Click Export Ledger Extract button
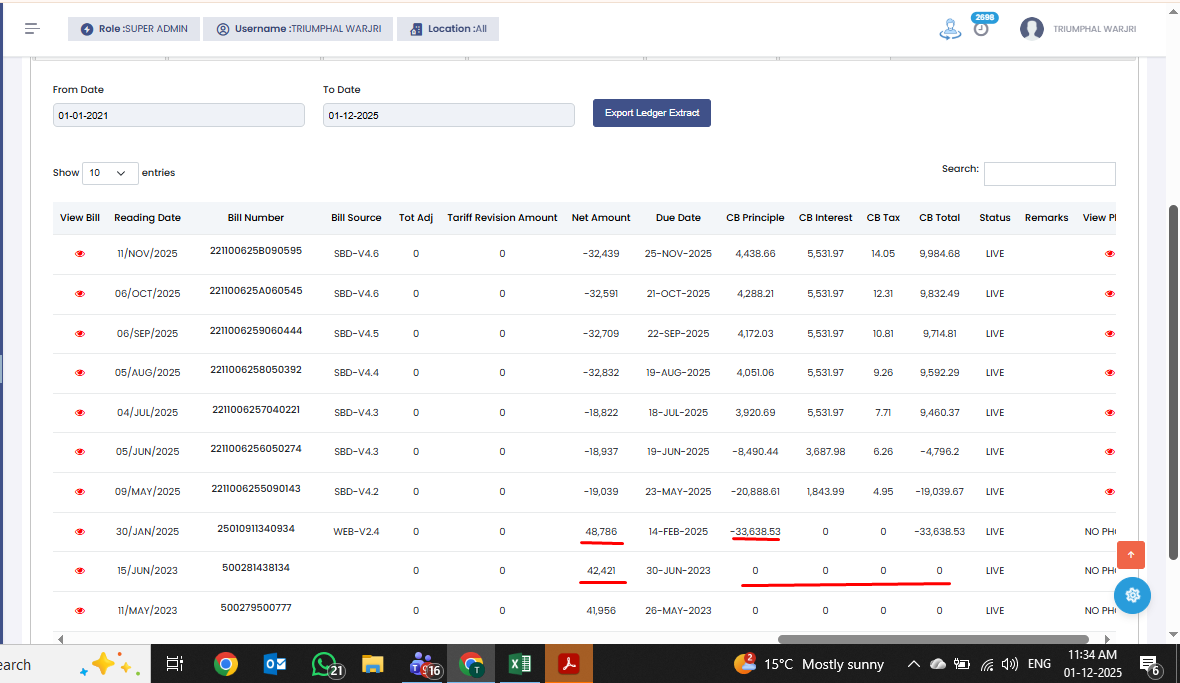Image resolution: width=1180 pixels, height=683 pixels. tap(651, 113)
